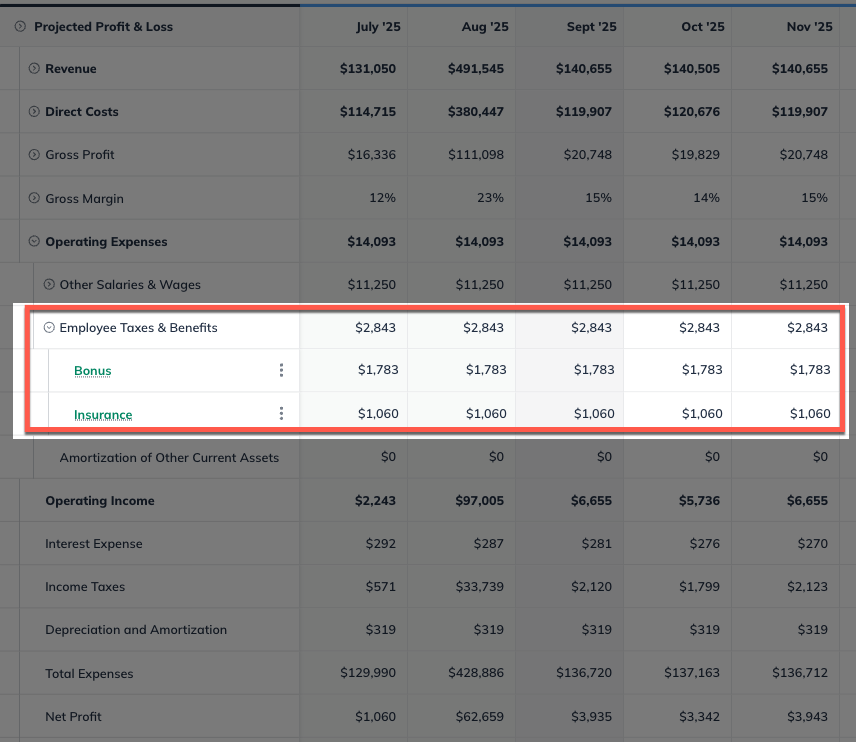Open the Bonus line item

[x=92, y=370]
